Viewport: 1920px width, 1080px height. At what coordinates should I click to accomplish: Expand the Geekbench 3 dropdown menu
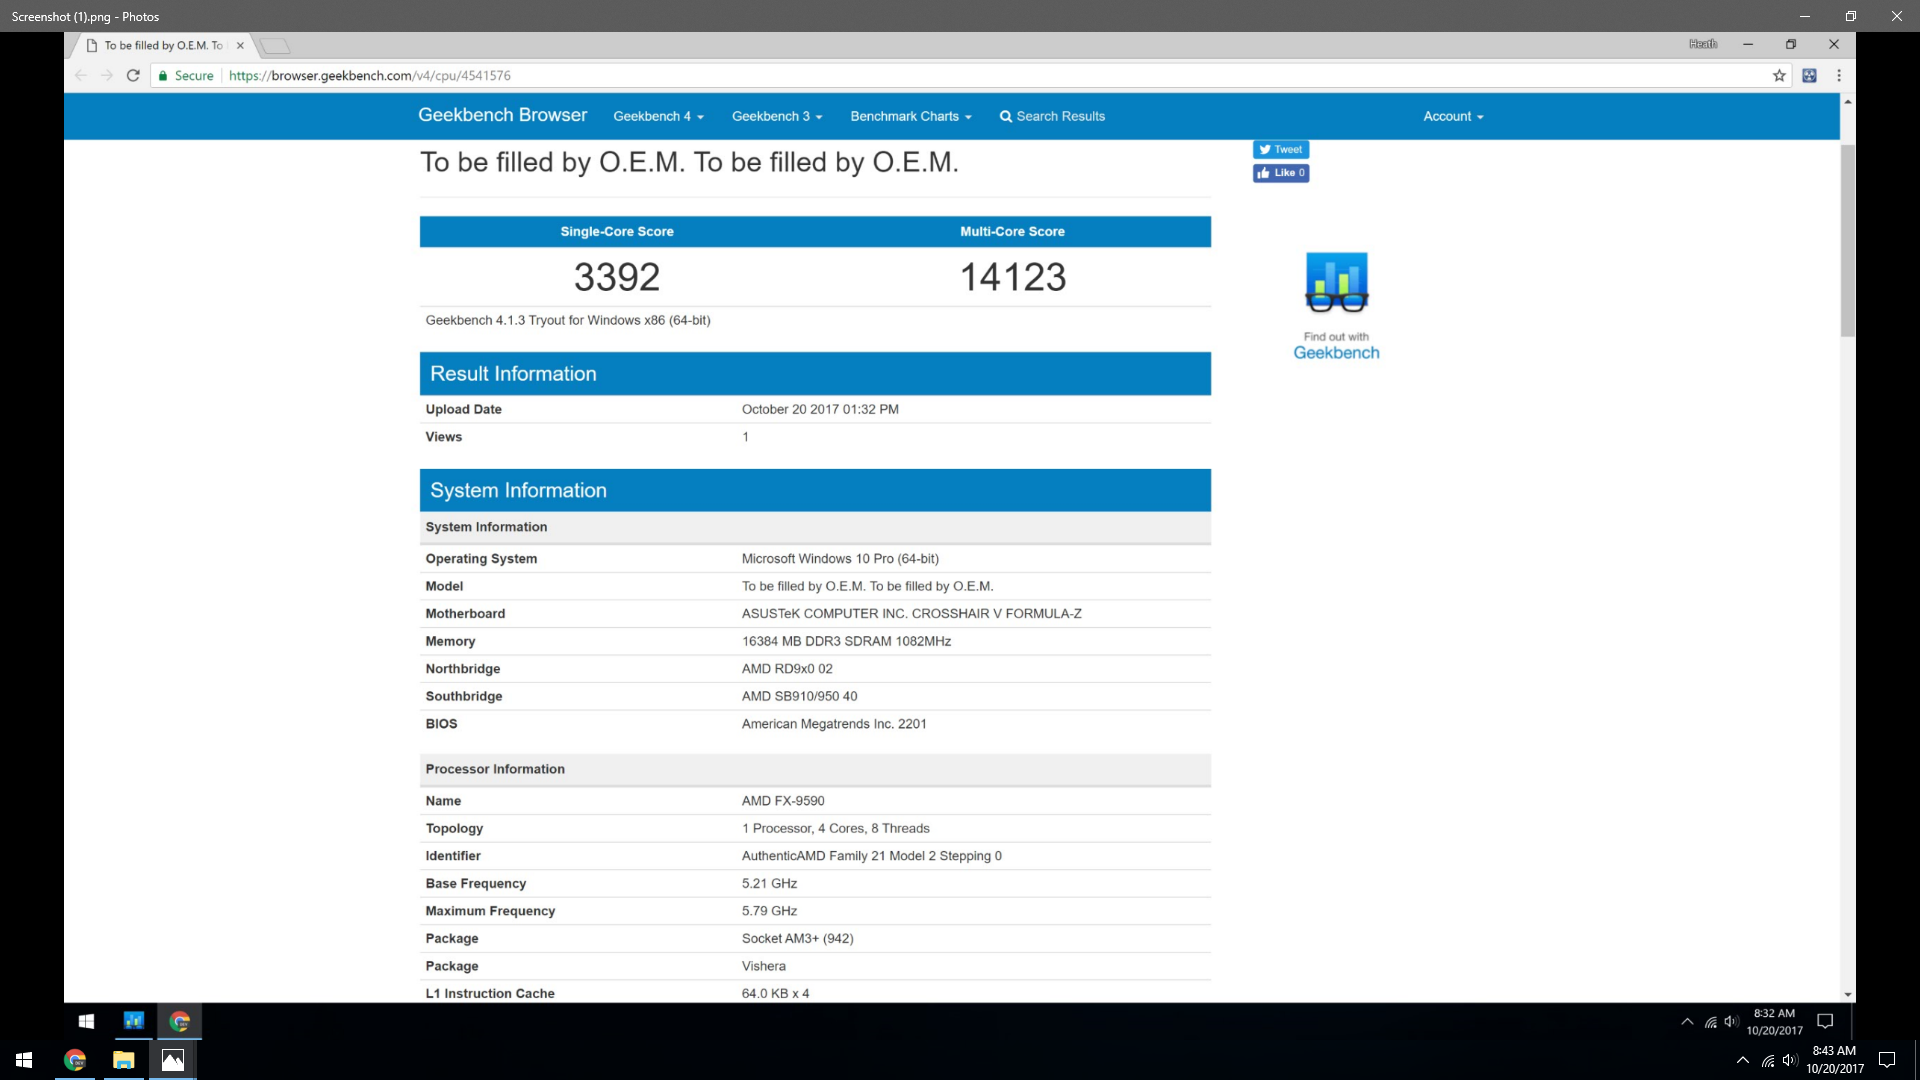click(777, 116)
